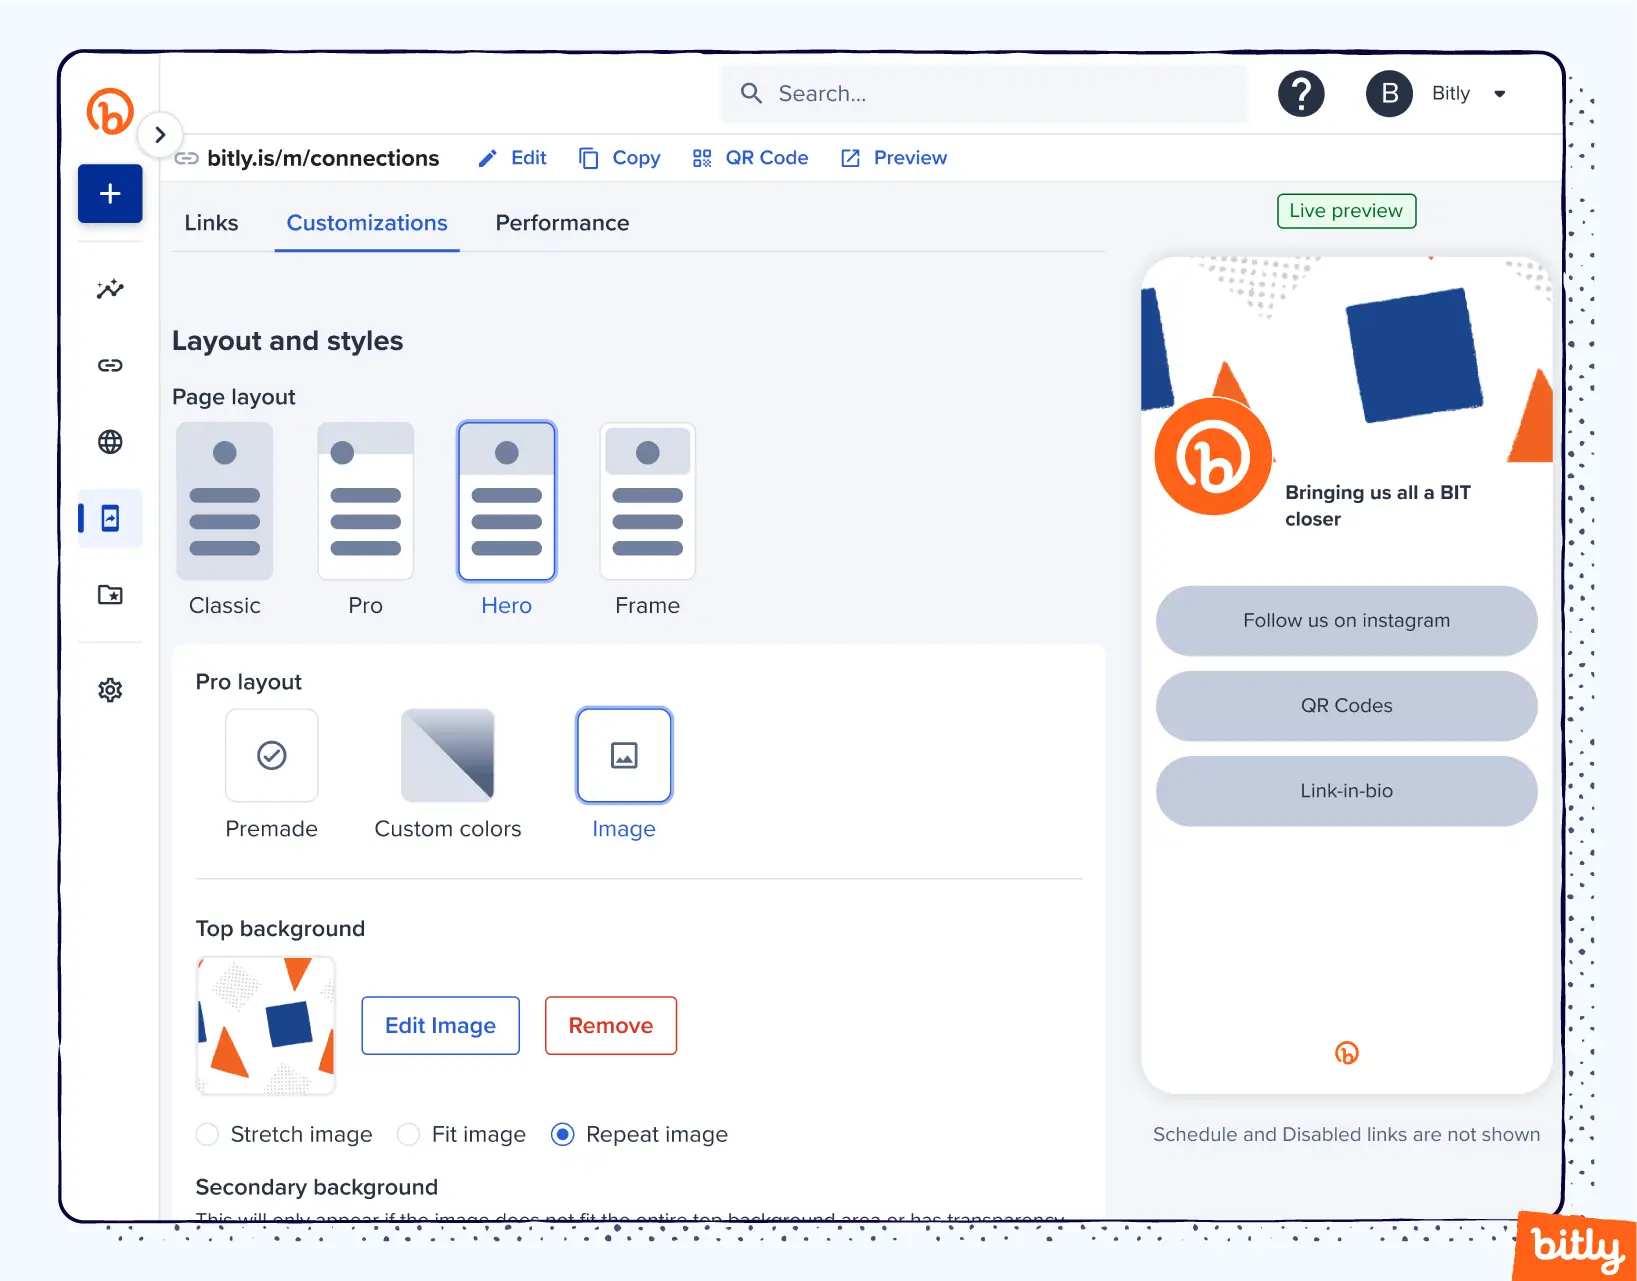Click the B profile avatar menu
Screen dimensions: 1637x1281
click(x=1389, y=94)
